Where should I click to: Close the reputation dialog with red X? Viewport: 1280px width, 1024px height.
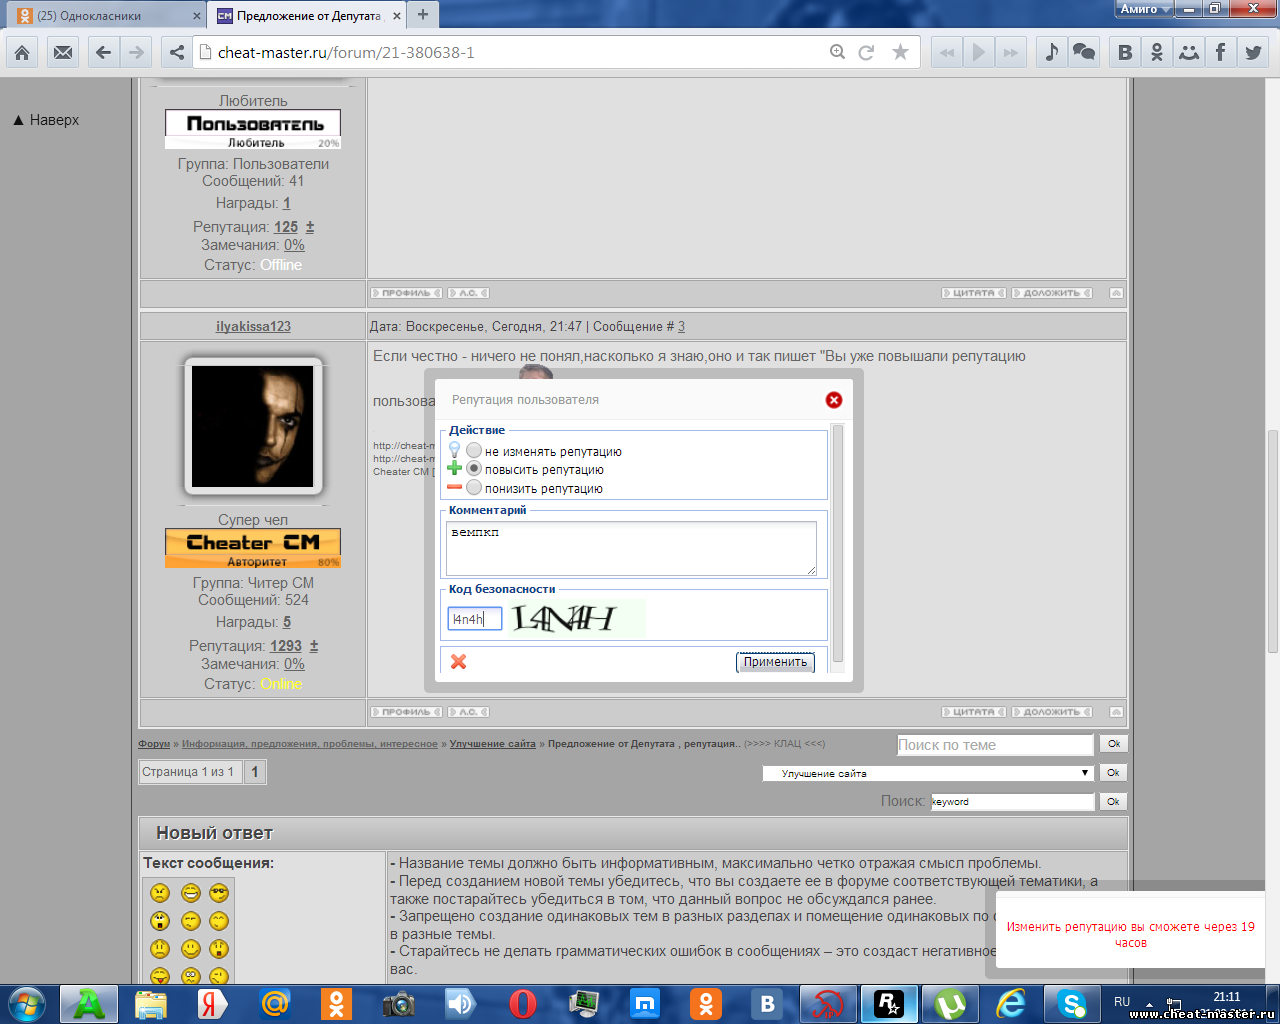pyautogui.click(x=833, y=400)
